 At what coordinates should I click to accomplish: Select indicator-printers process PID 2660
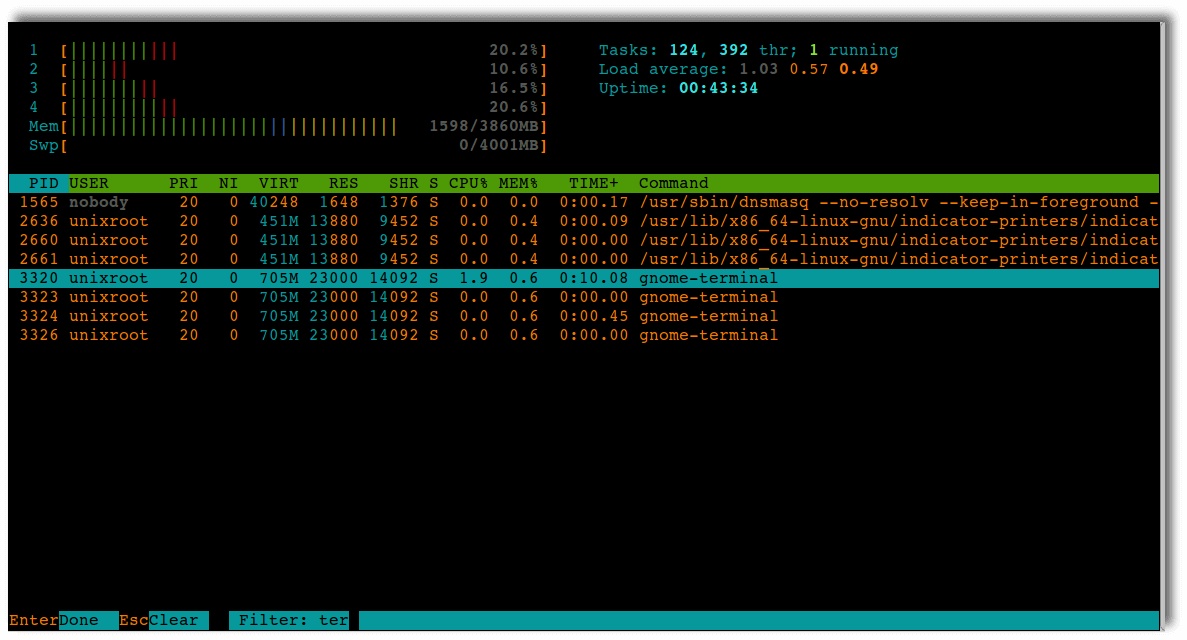coord(584,240)
